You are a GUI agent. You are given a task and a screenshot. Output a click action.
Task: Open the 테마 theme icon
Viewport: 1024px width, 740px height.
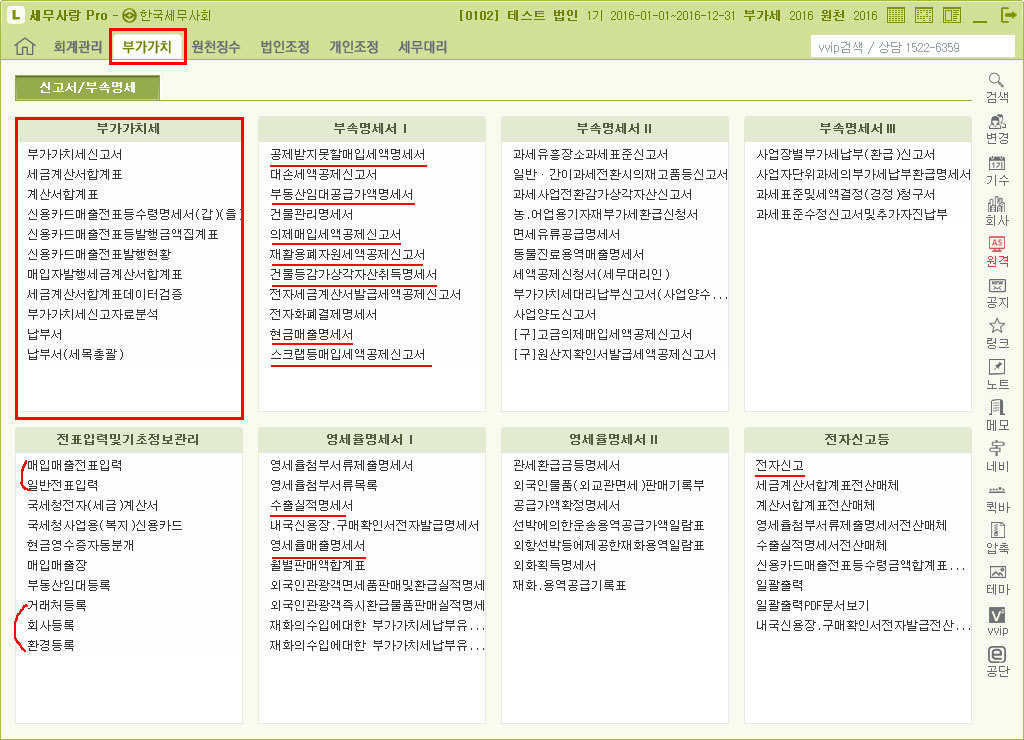997,579
